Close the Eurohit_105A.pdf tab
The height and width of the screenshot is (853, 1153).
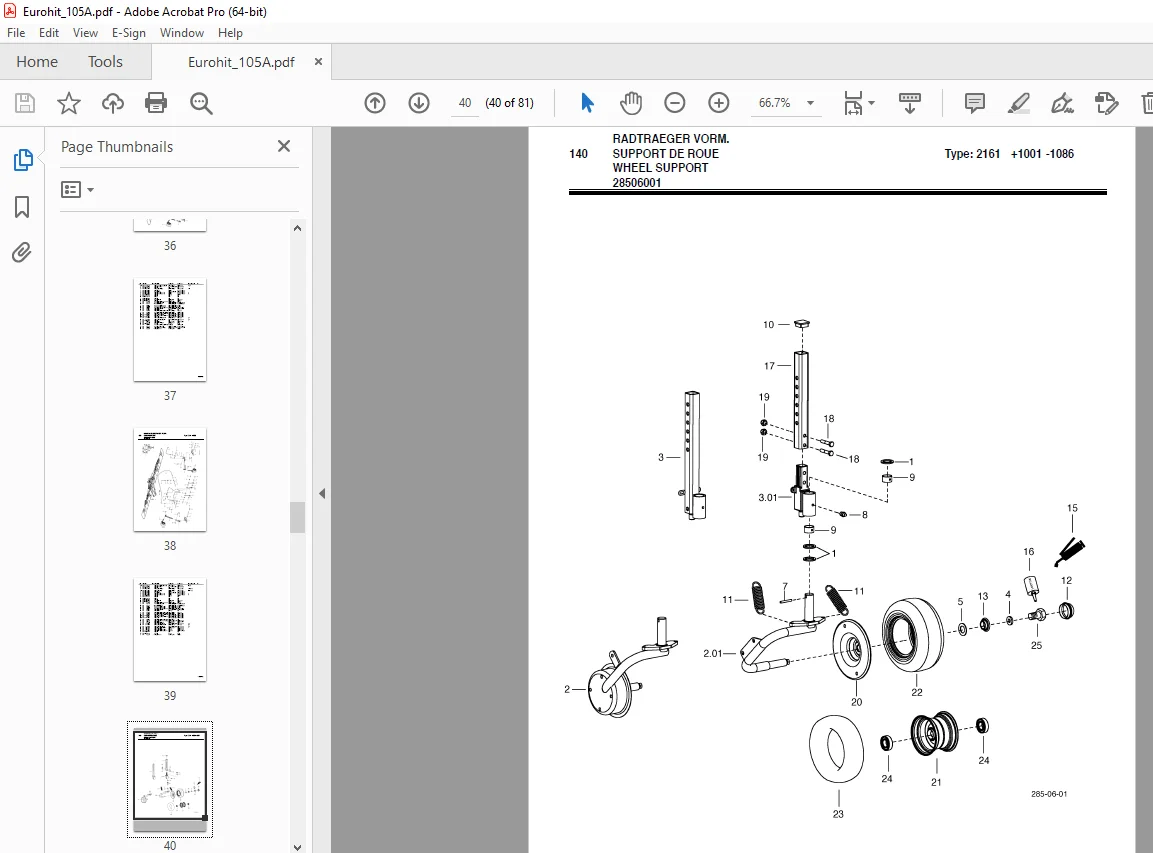(x=318, y=62)
